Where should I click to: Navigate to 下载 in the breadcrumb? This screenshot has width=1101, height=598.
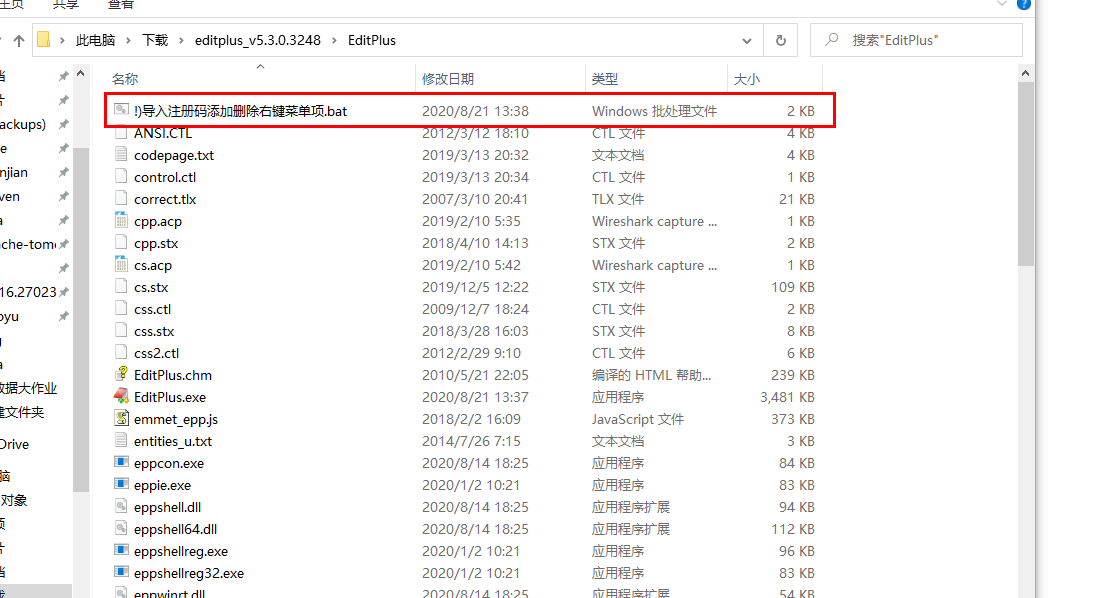click(155, 41)
